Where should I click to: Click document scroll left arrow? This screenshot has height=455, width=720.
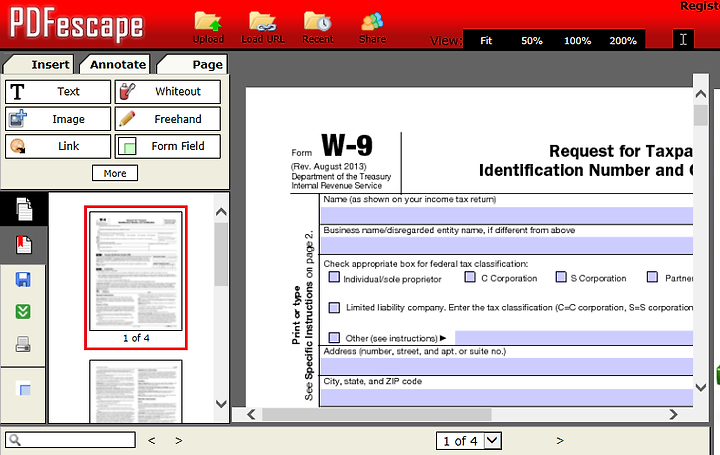click(251, 415)
